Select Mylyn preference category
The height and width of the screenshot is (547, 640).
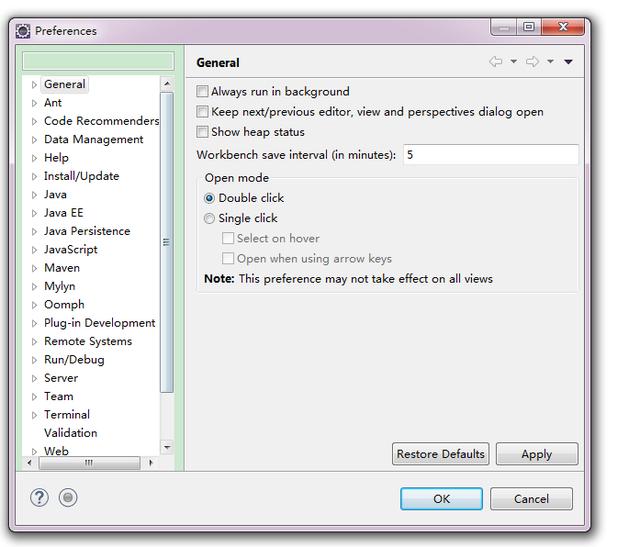point(60,286)
